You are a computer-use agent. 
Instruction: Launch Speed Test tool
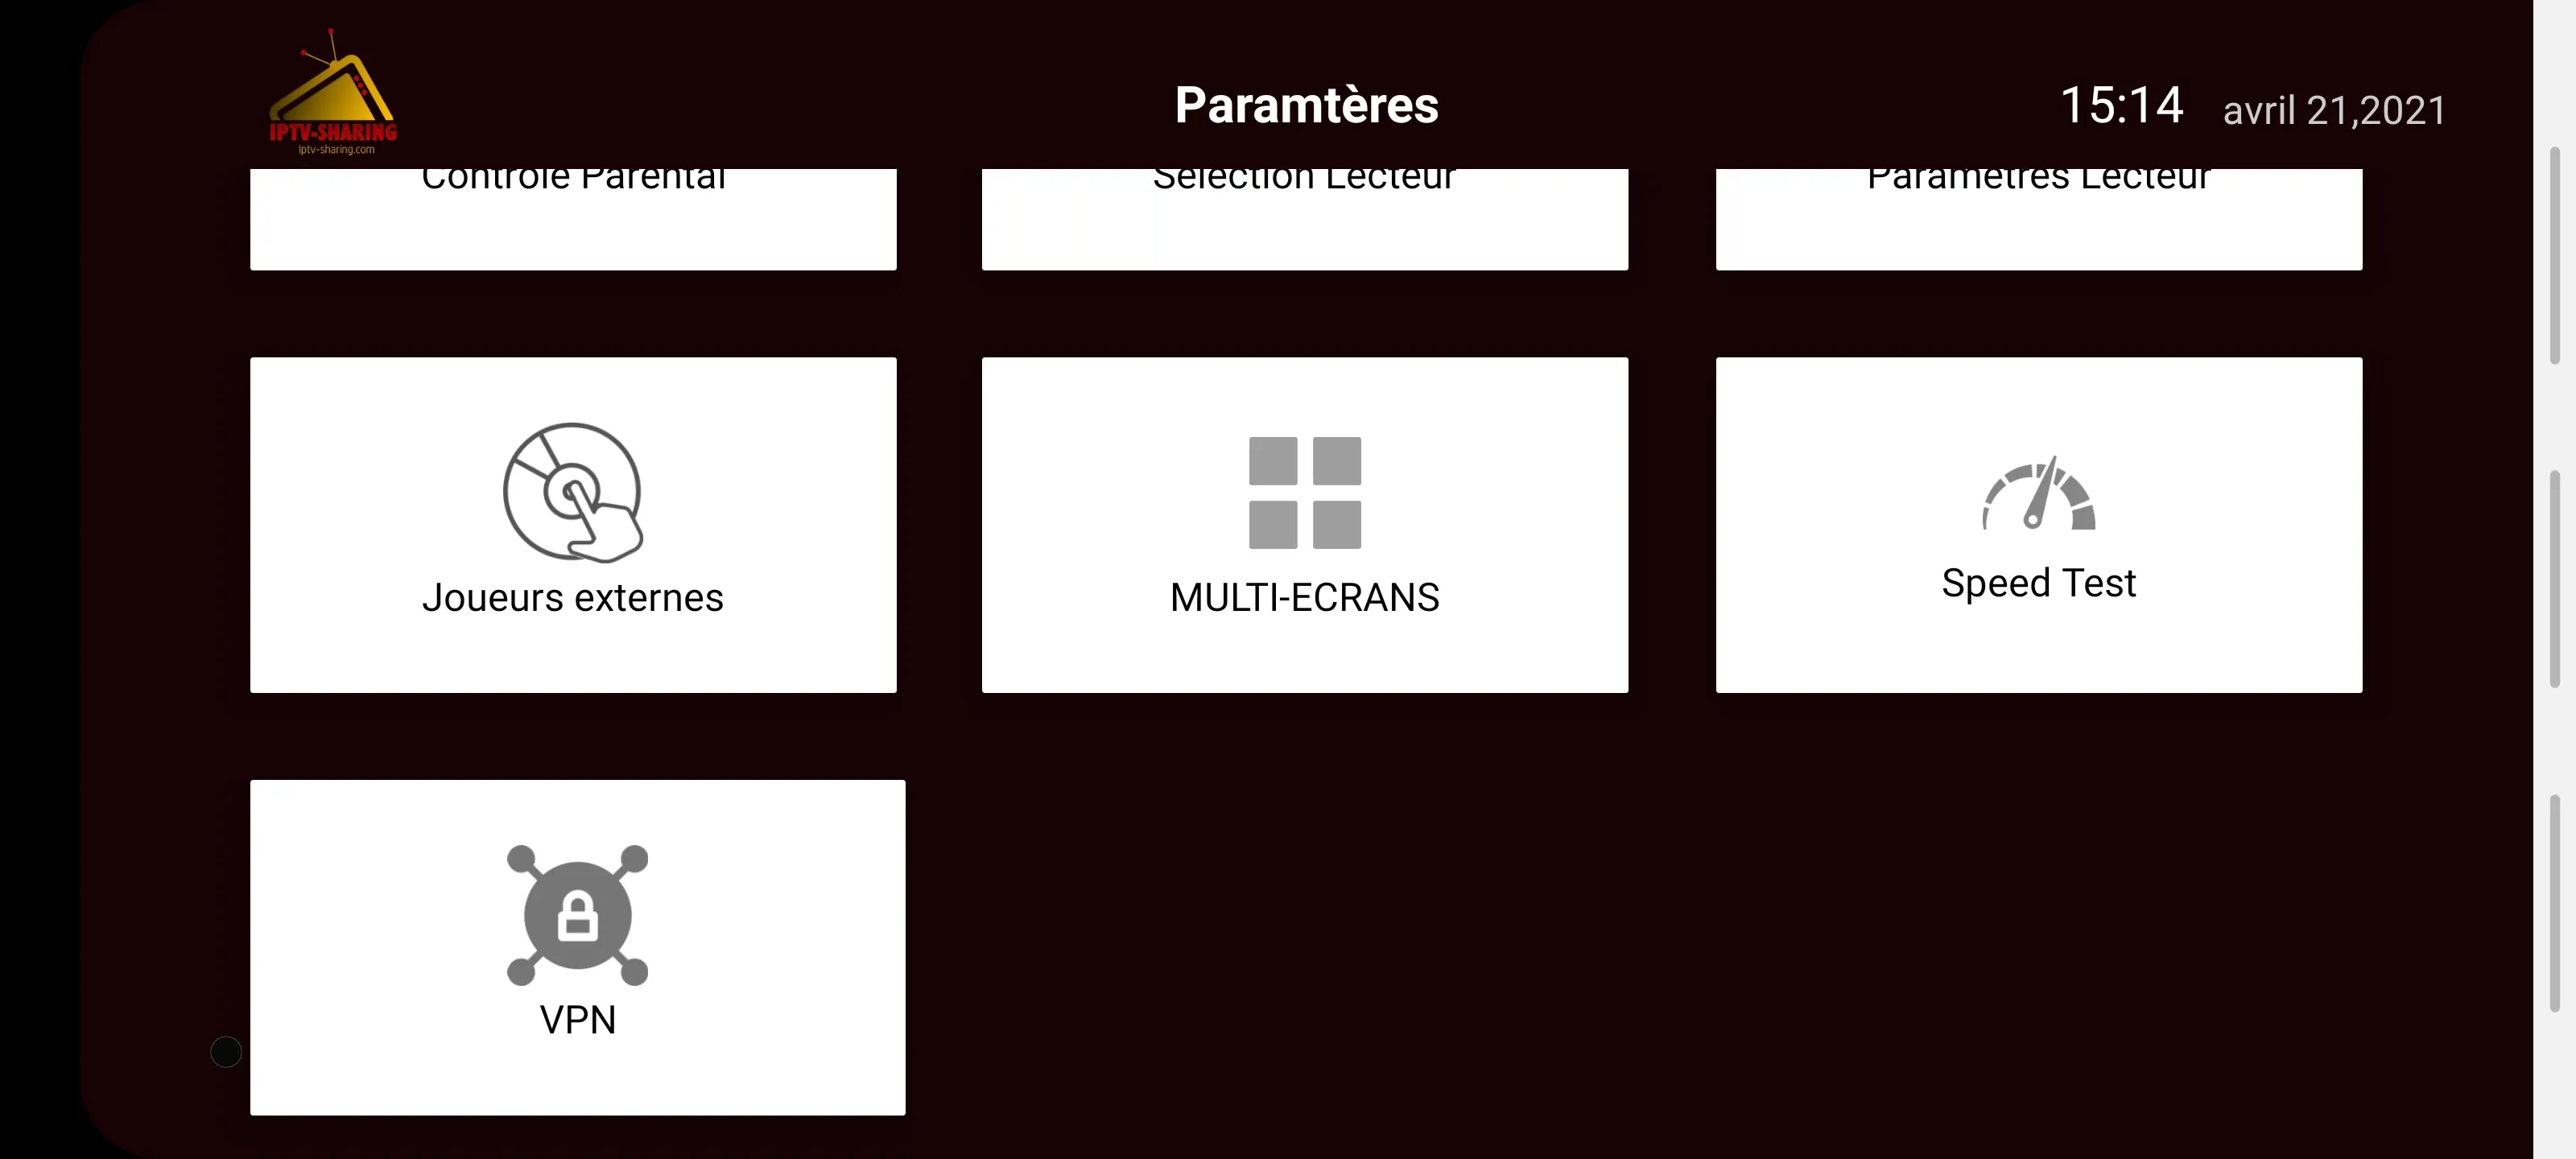click(2037, 524)
